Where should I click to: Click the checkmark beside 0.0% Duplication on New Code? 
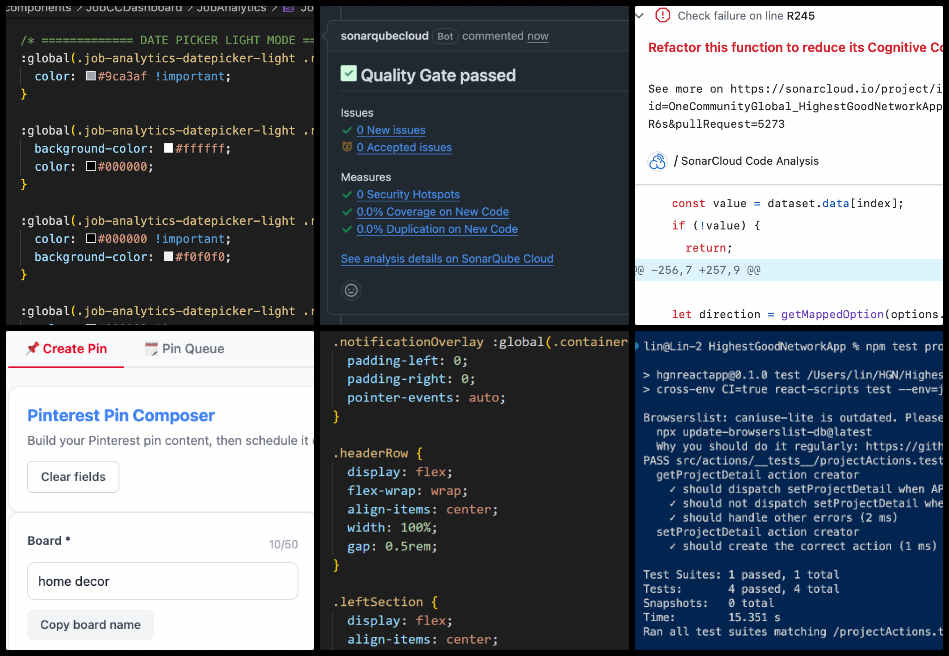347,229
